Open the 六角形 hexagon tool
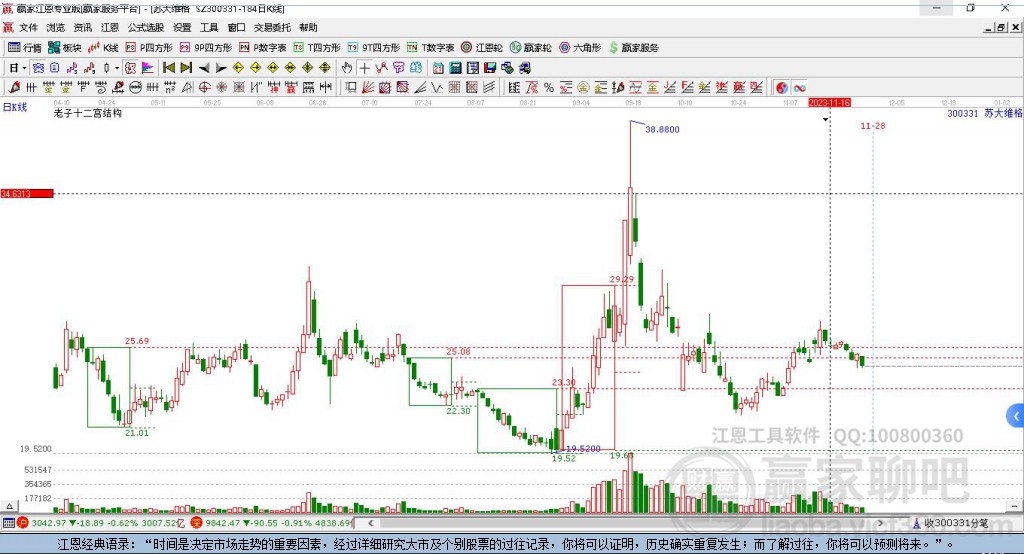1024x554 pixels. (580, 48)
